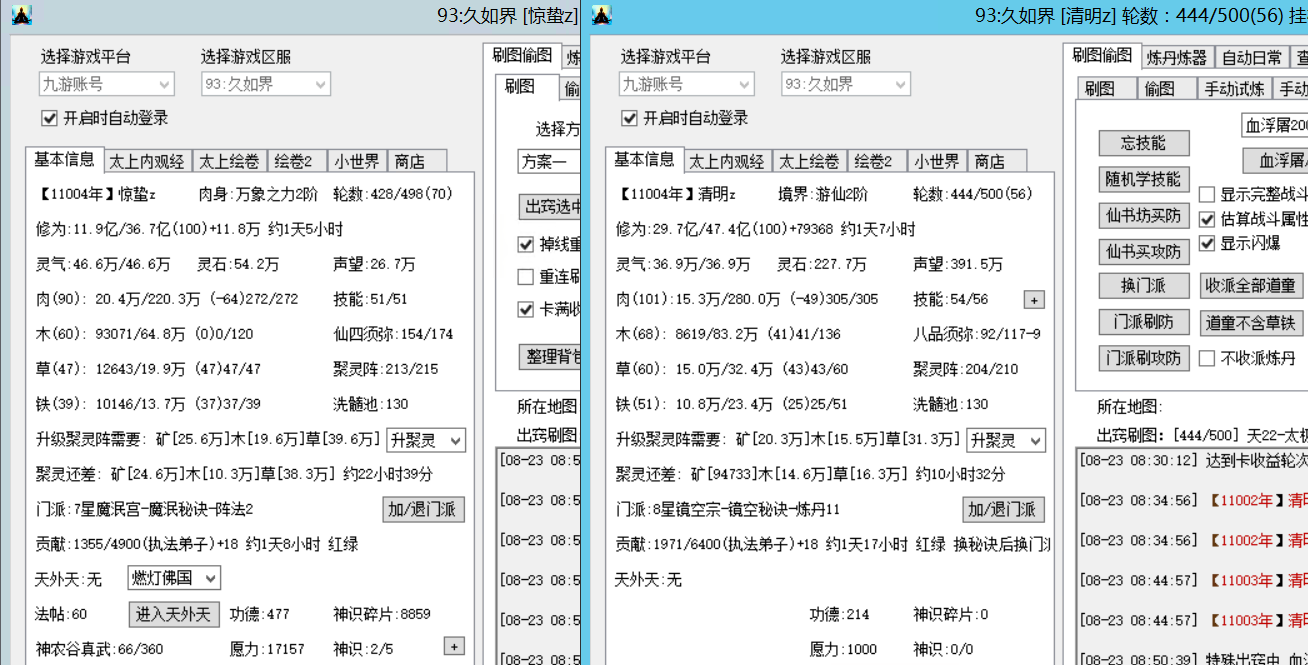Image resolution: width=1308 pixels, height=665 pixels.
Task: Expand the 升聚灵 dropdown in 惊蛰z window
Action: pyautogui.click(x=425, y=440)
